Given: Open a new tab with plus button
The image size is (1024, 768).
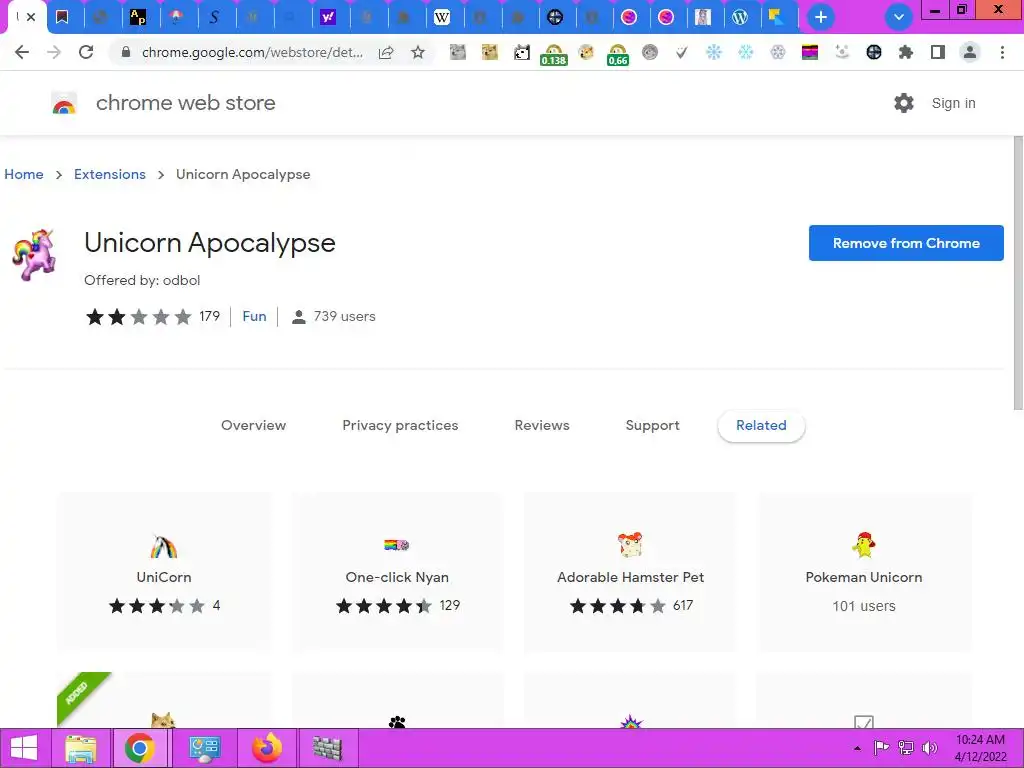Looking at the screenshot, I should tap(821, 17).
